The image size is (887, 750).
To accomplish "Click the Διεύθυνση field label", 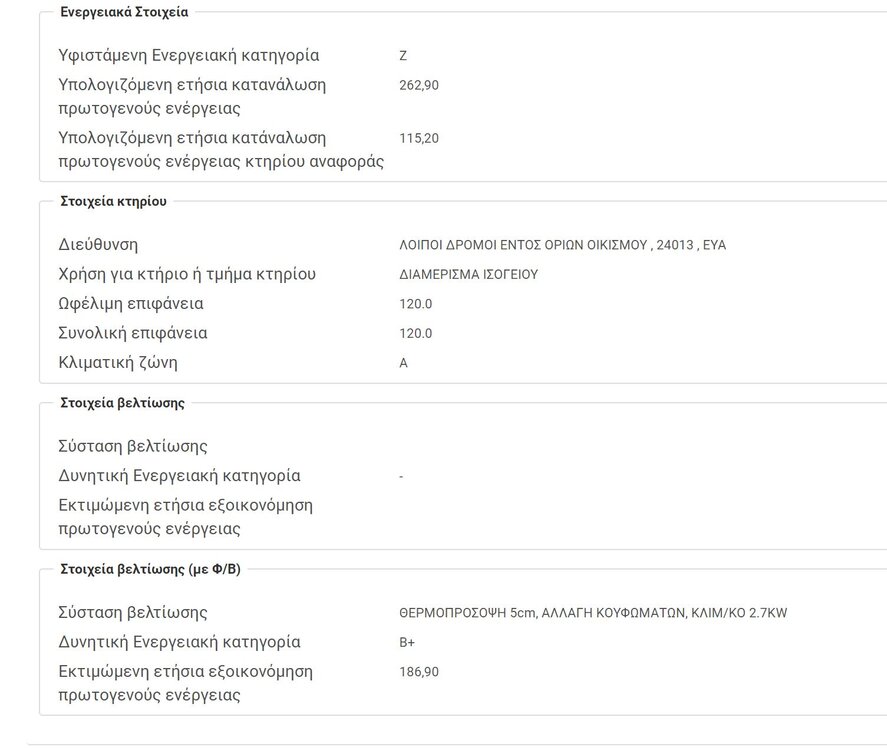I will click(98, 244).
